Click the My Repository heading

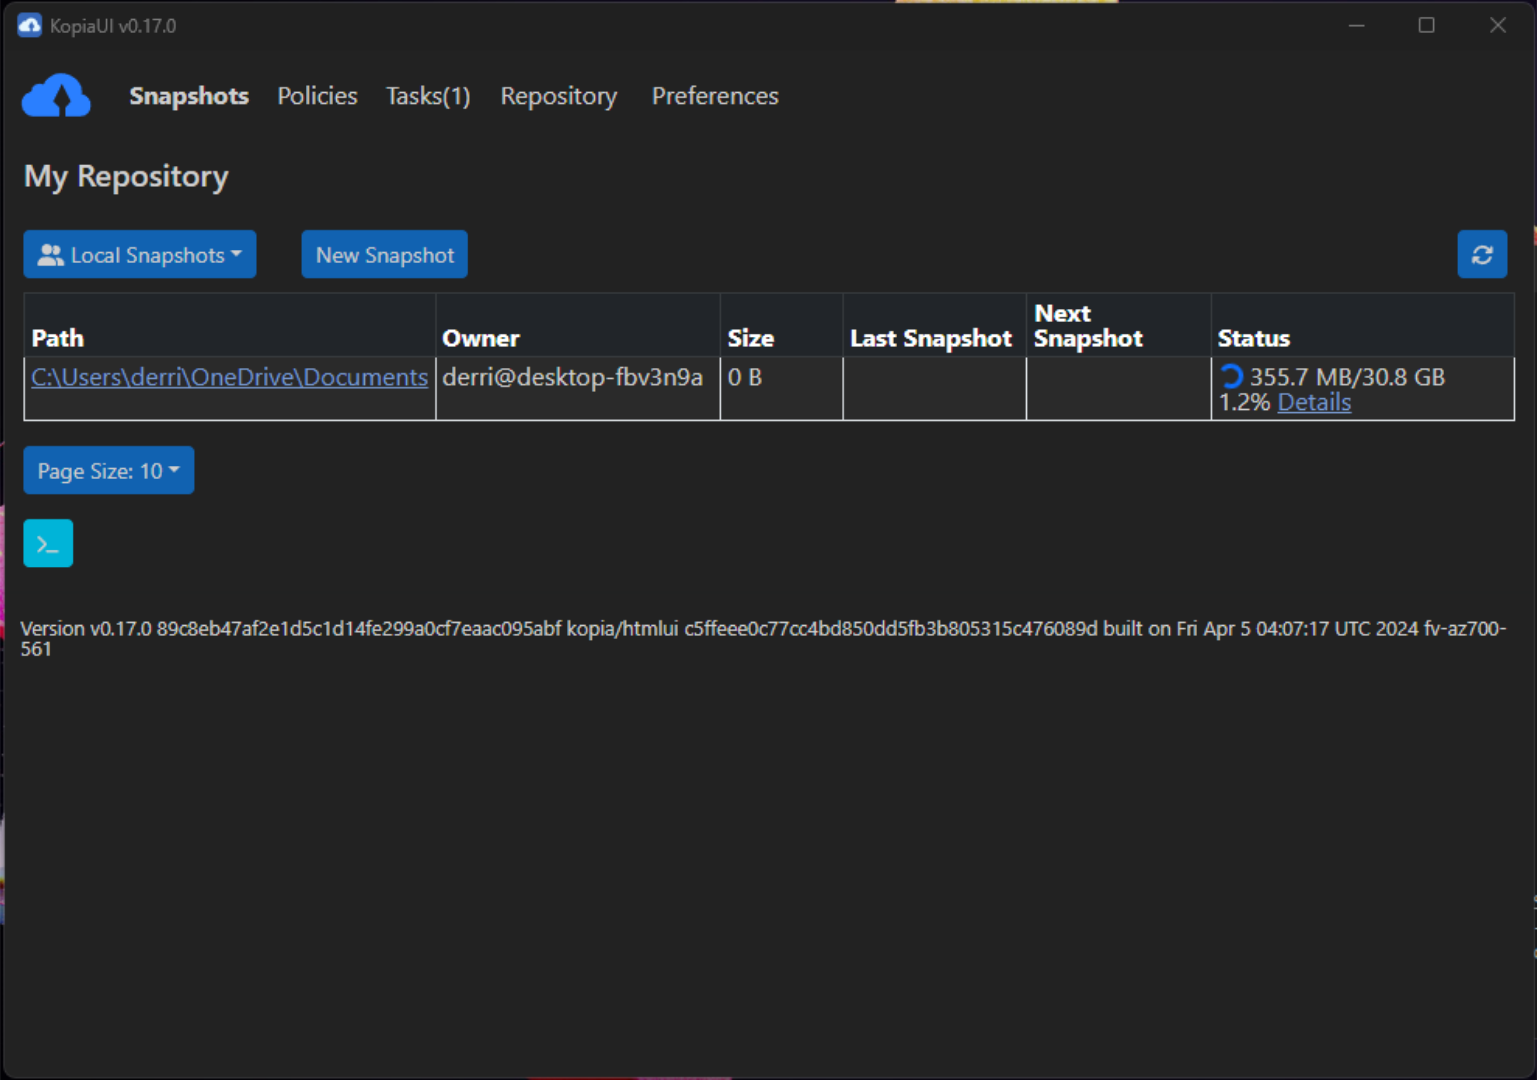tap(127, 176)
